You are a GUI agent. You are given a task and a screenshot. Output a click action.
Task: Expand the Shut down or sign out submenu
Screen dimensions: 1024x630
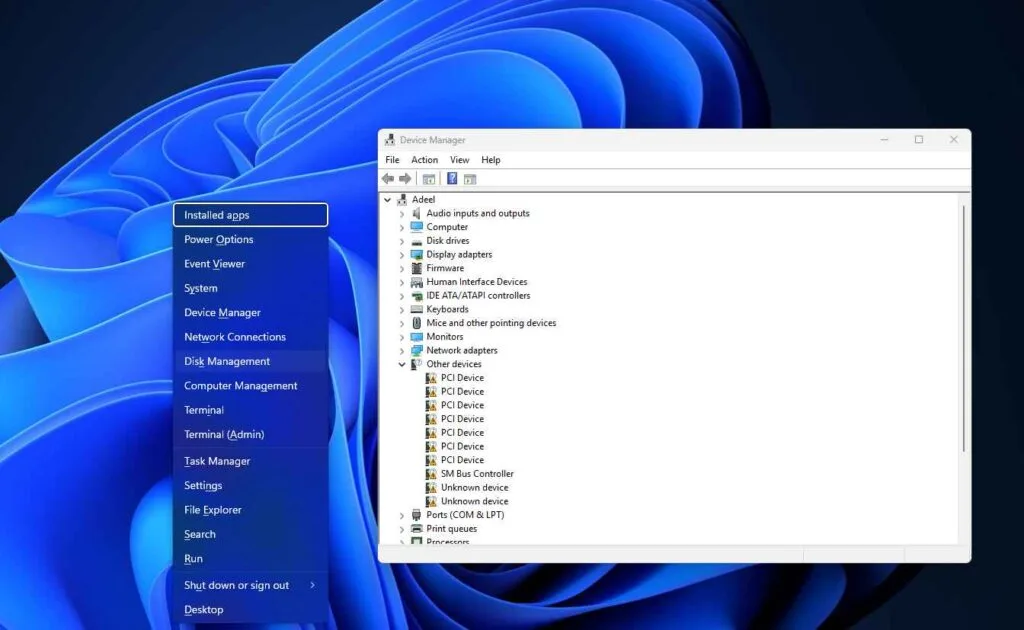click(251, 585)
